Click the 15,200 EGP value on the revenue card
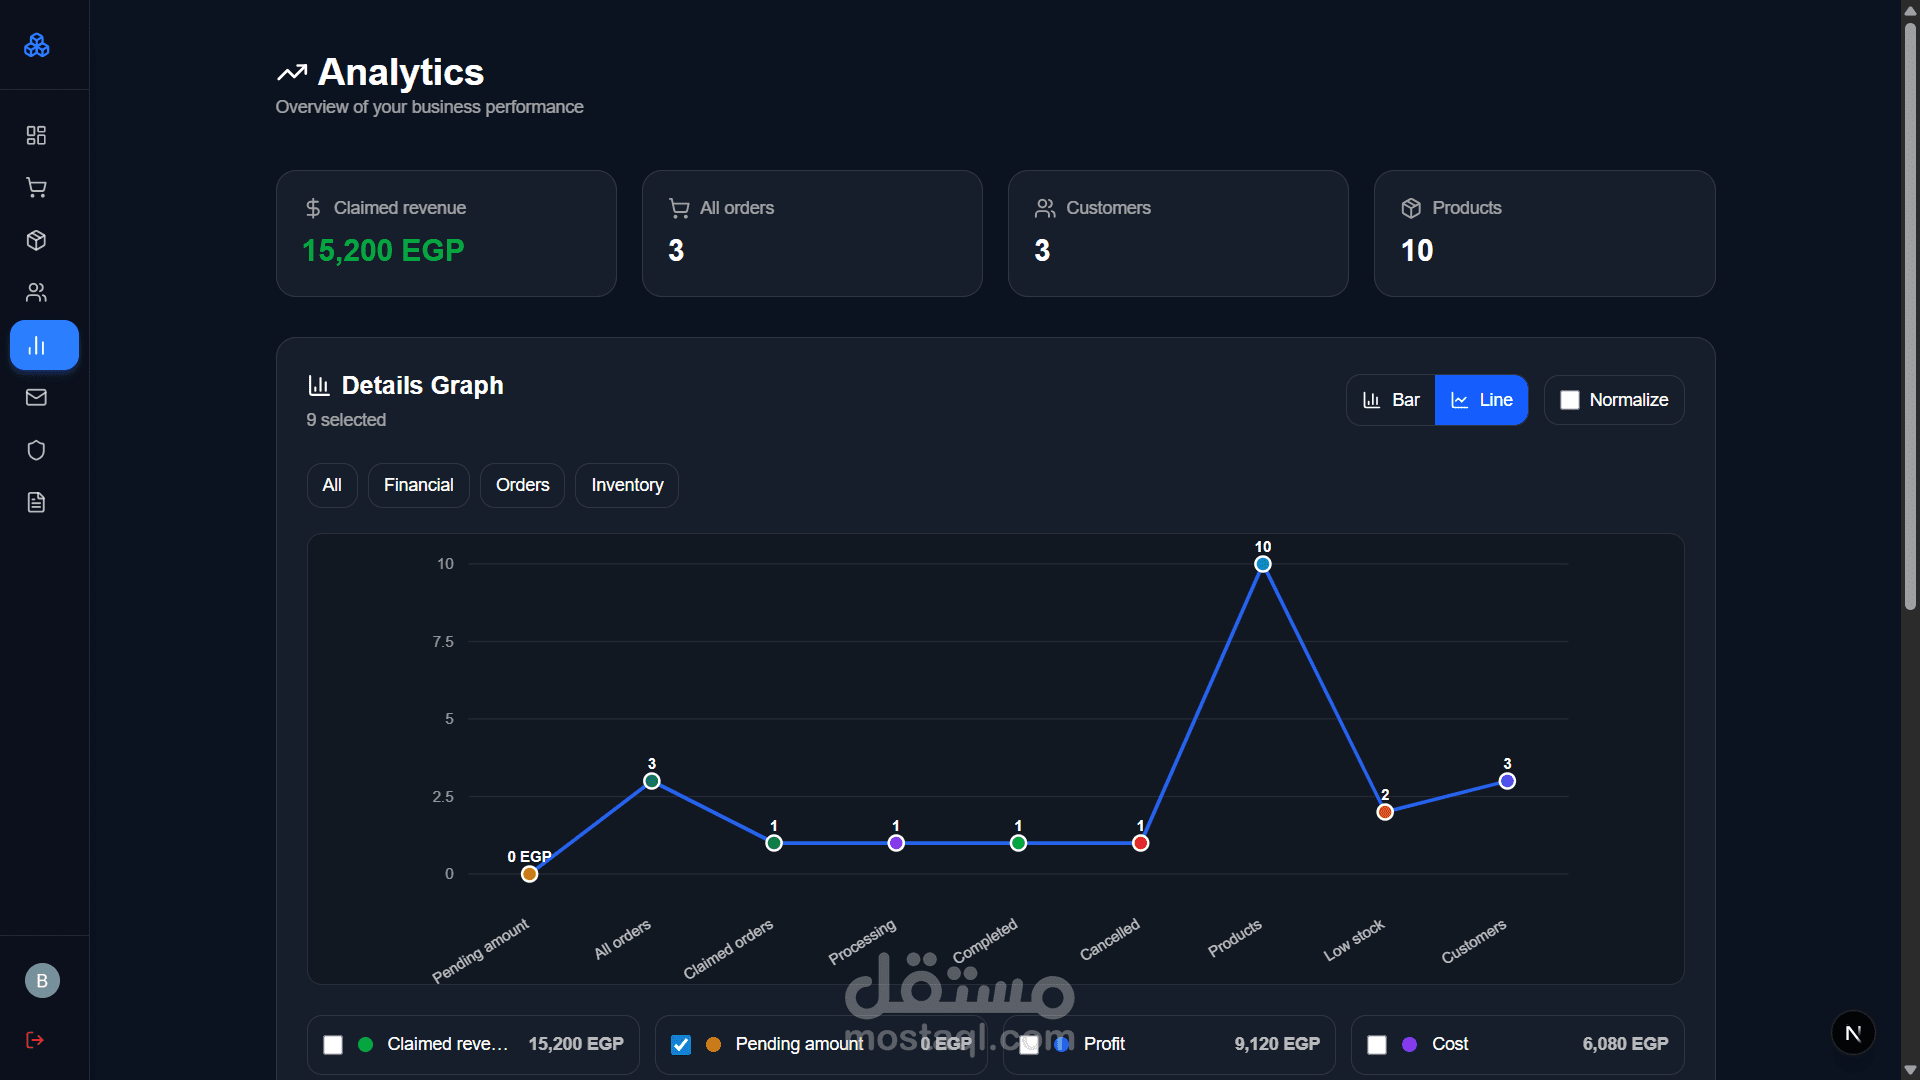The image size is (1920, 1080). coord(383,250)
